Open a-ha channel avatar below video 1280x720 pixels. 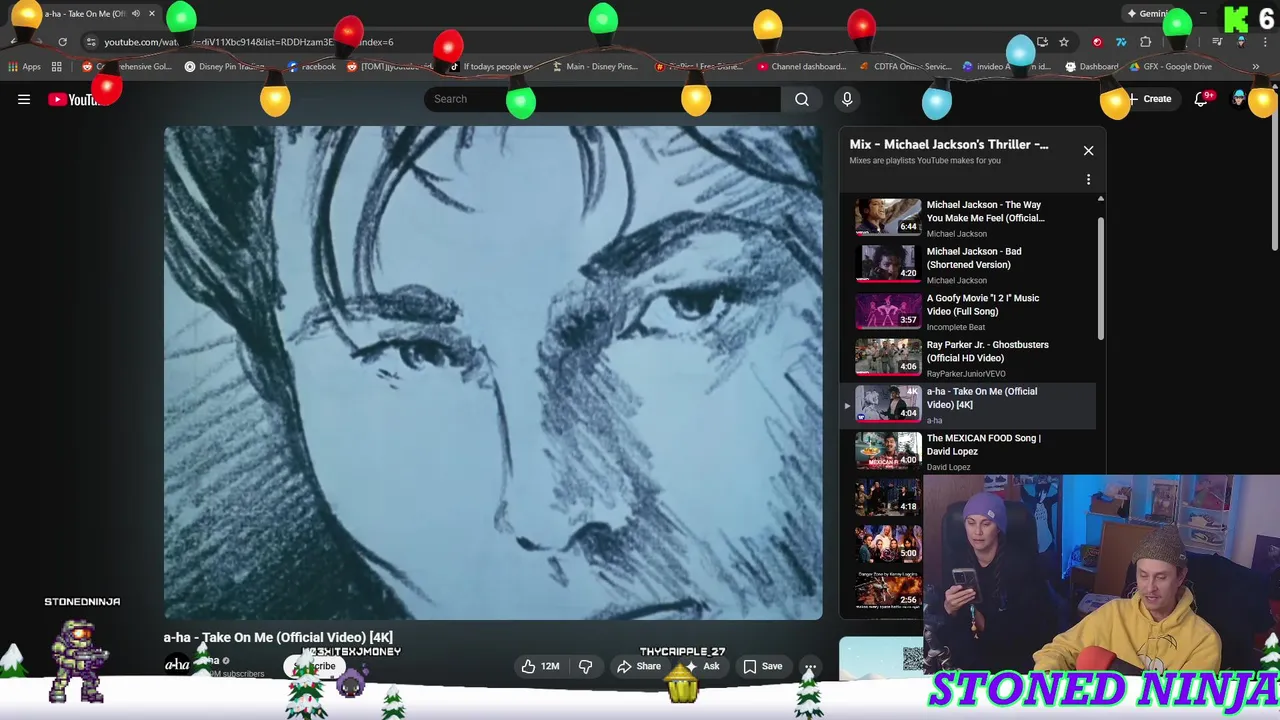(177, 666)
